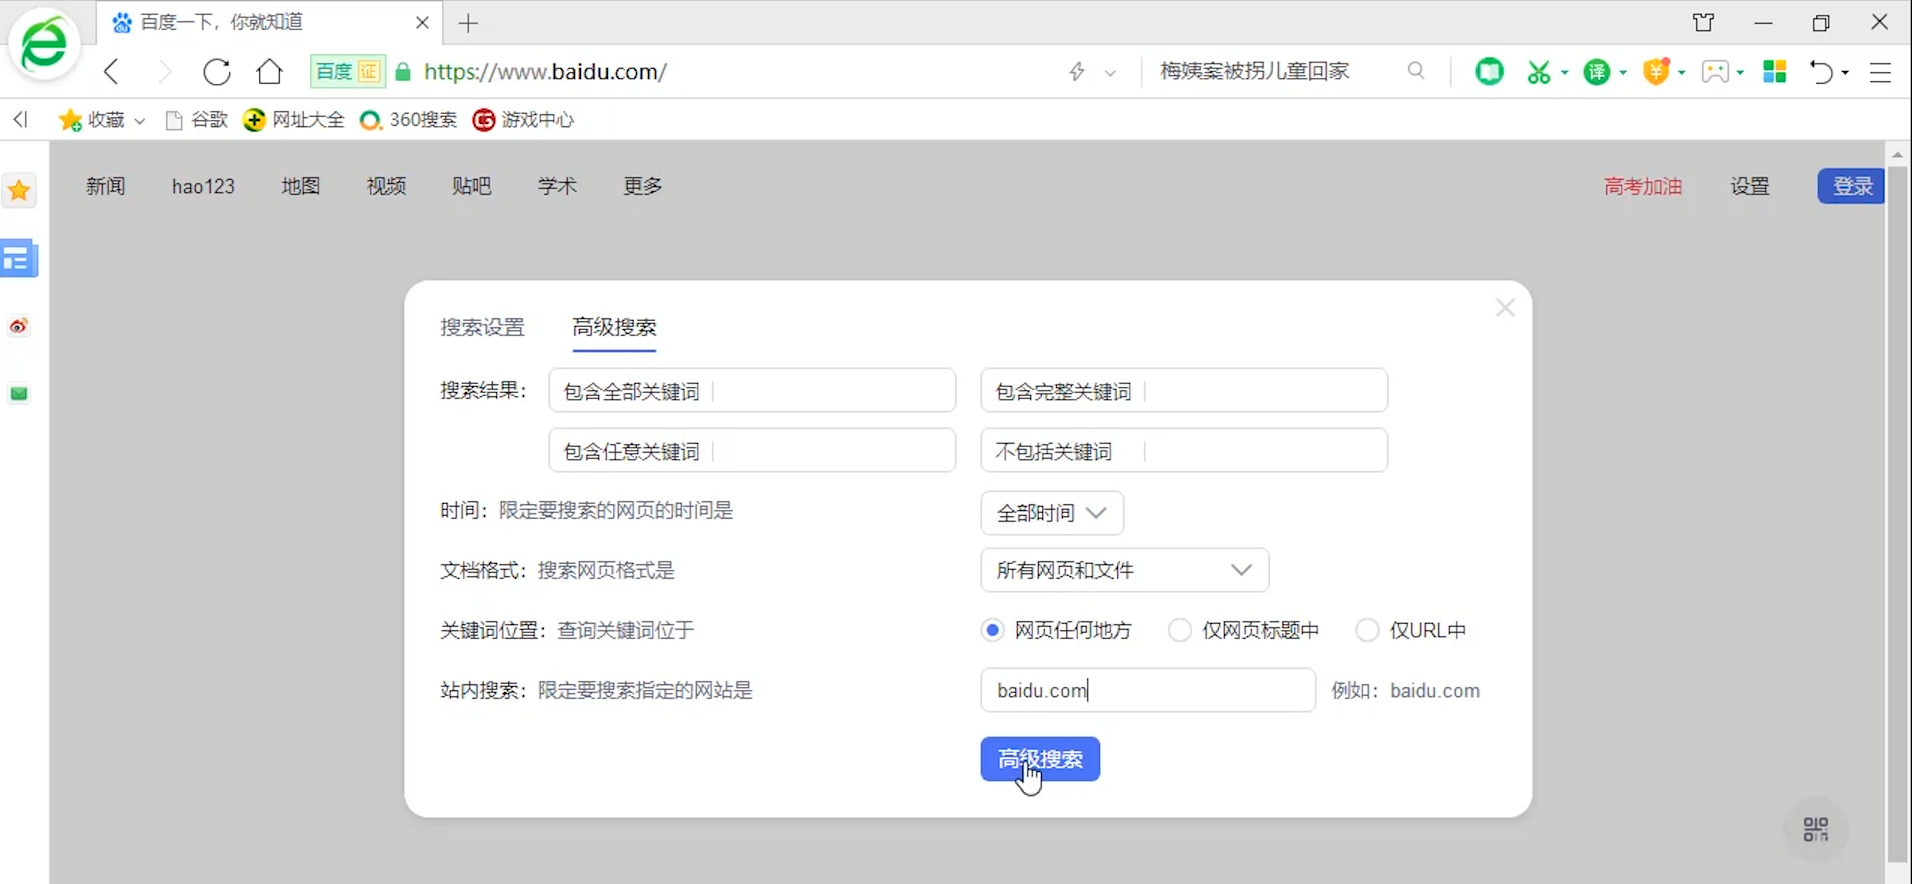The image size is (1912, 884).
Task: Open the favorites star in sidebar
Action: click(x=19, y=191)
